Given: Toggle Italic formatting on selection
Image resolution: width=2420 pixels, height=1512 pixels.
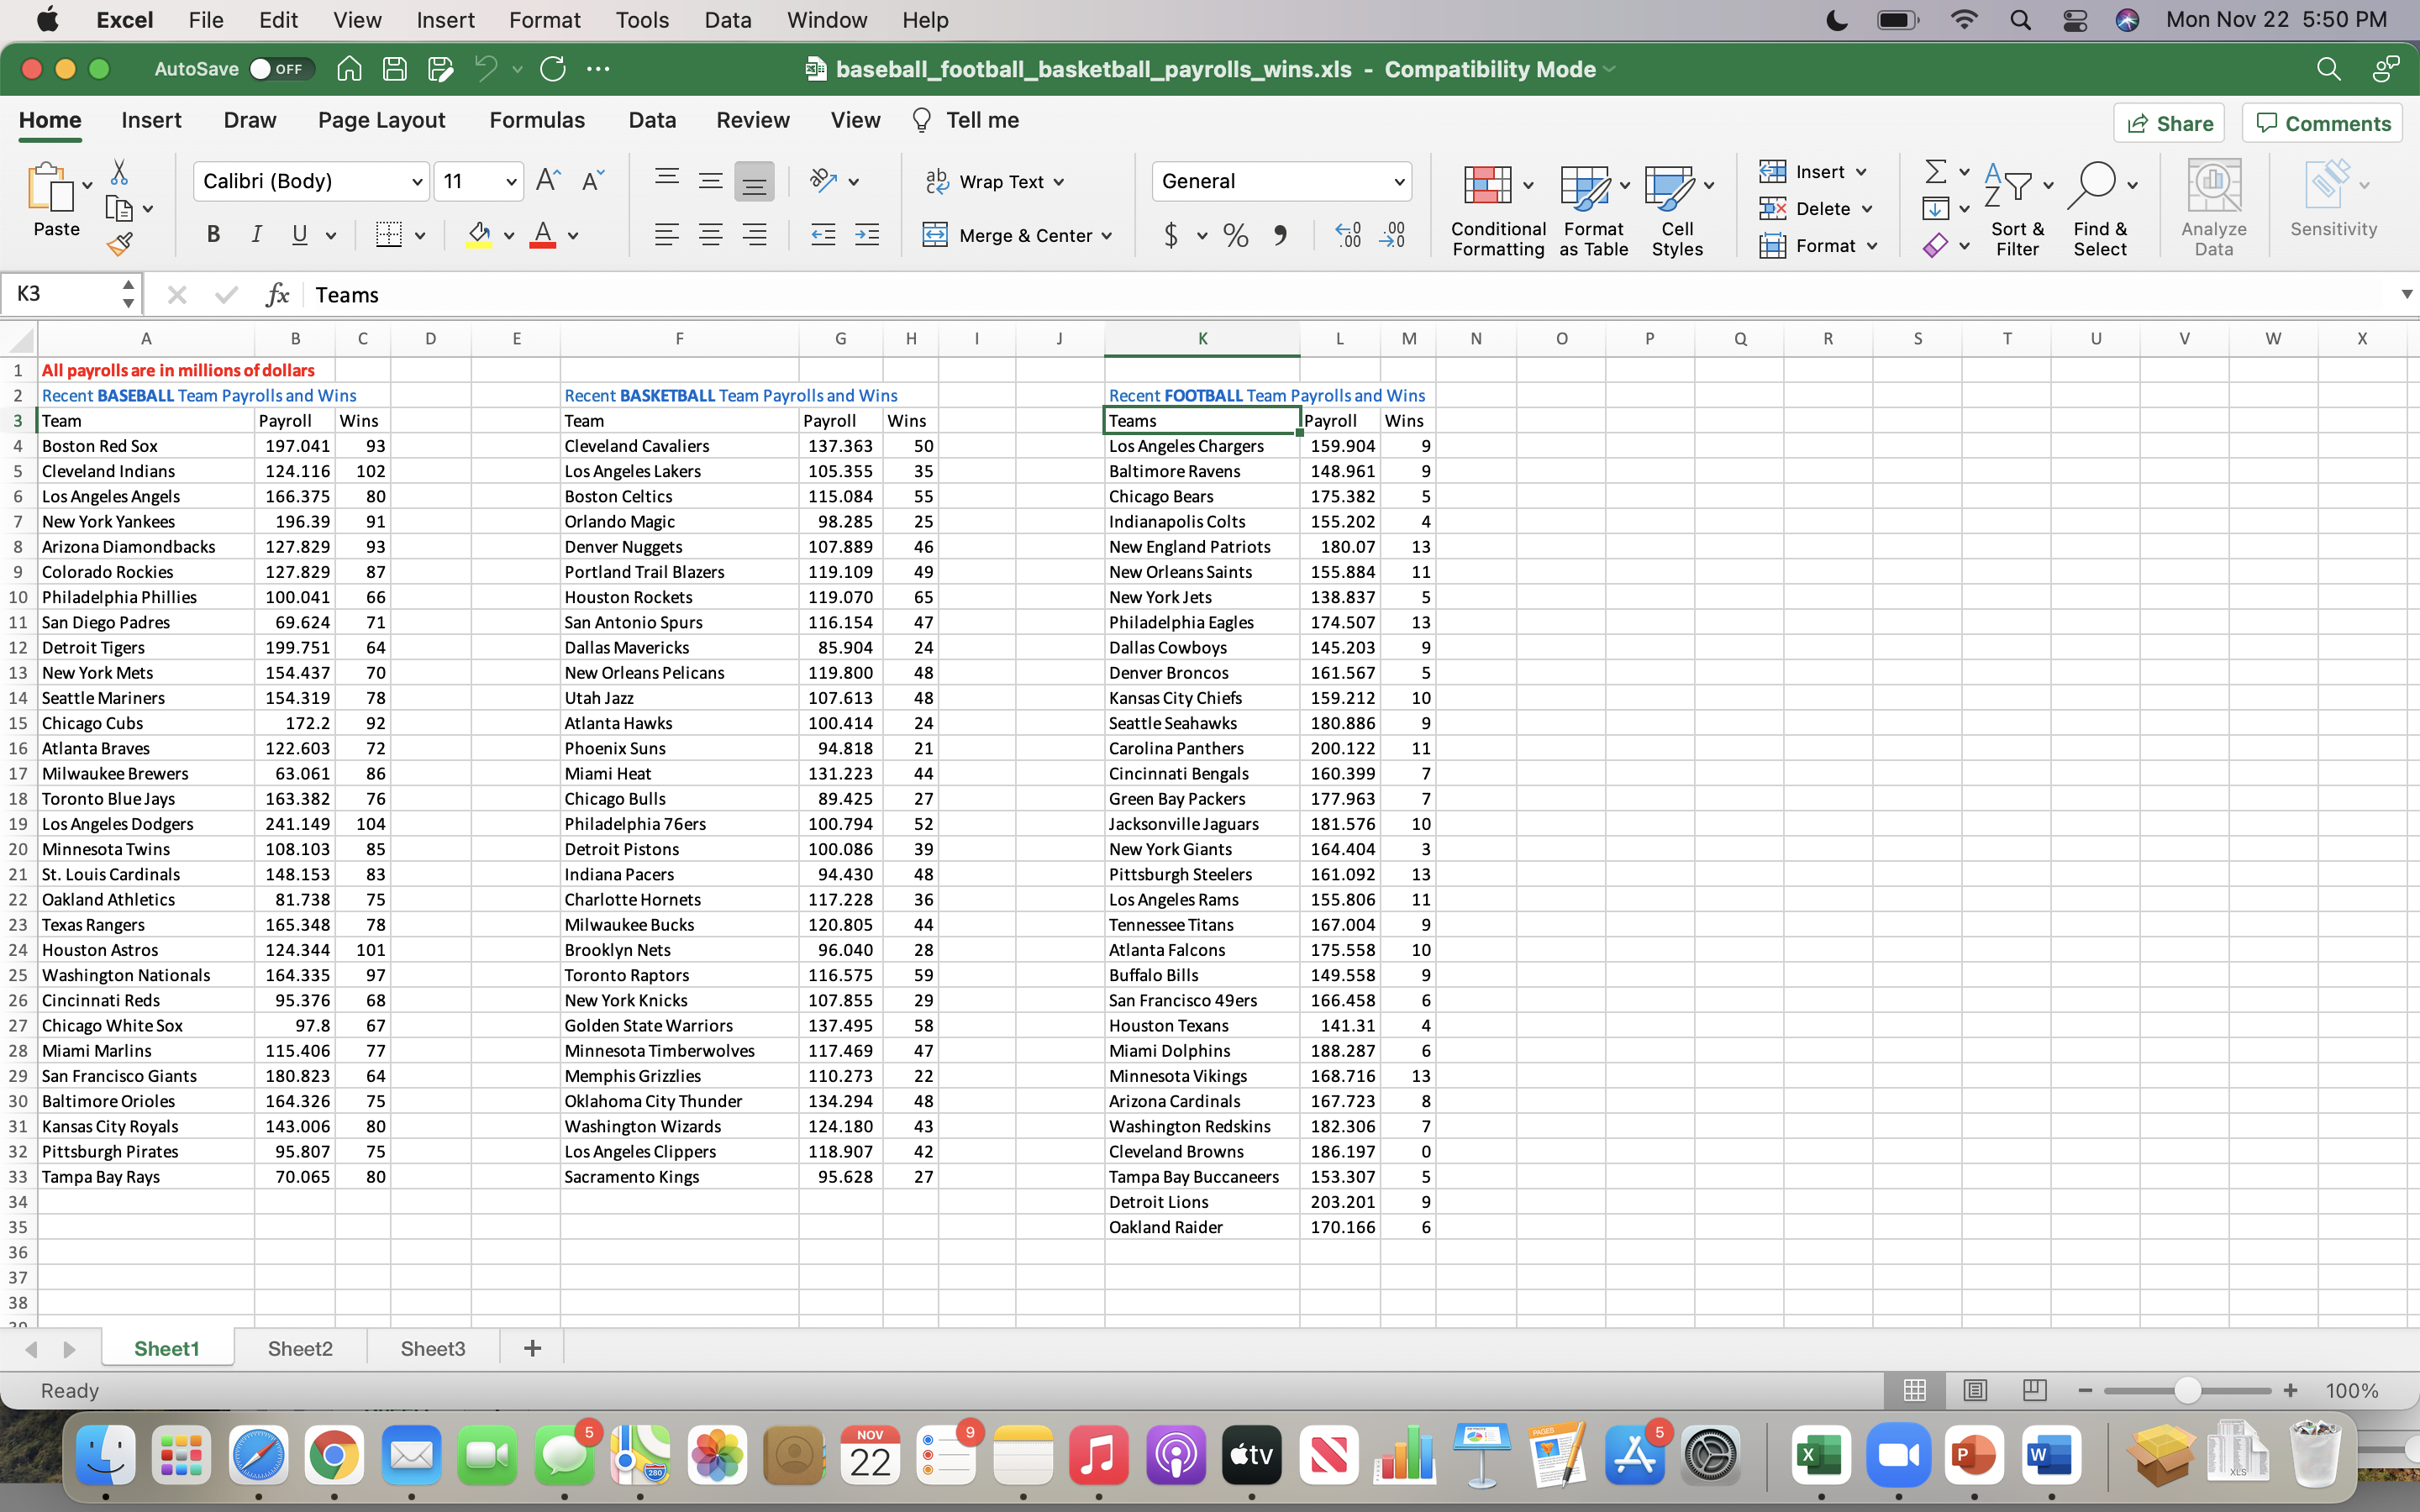Looking at the screenshot, I should (256, 235).
